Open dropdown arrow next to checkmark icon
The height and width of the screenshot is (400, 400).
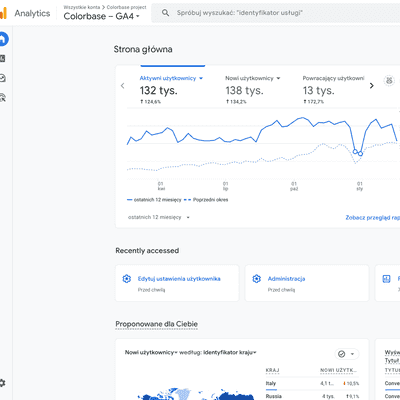click(x=352, y=354)
